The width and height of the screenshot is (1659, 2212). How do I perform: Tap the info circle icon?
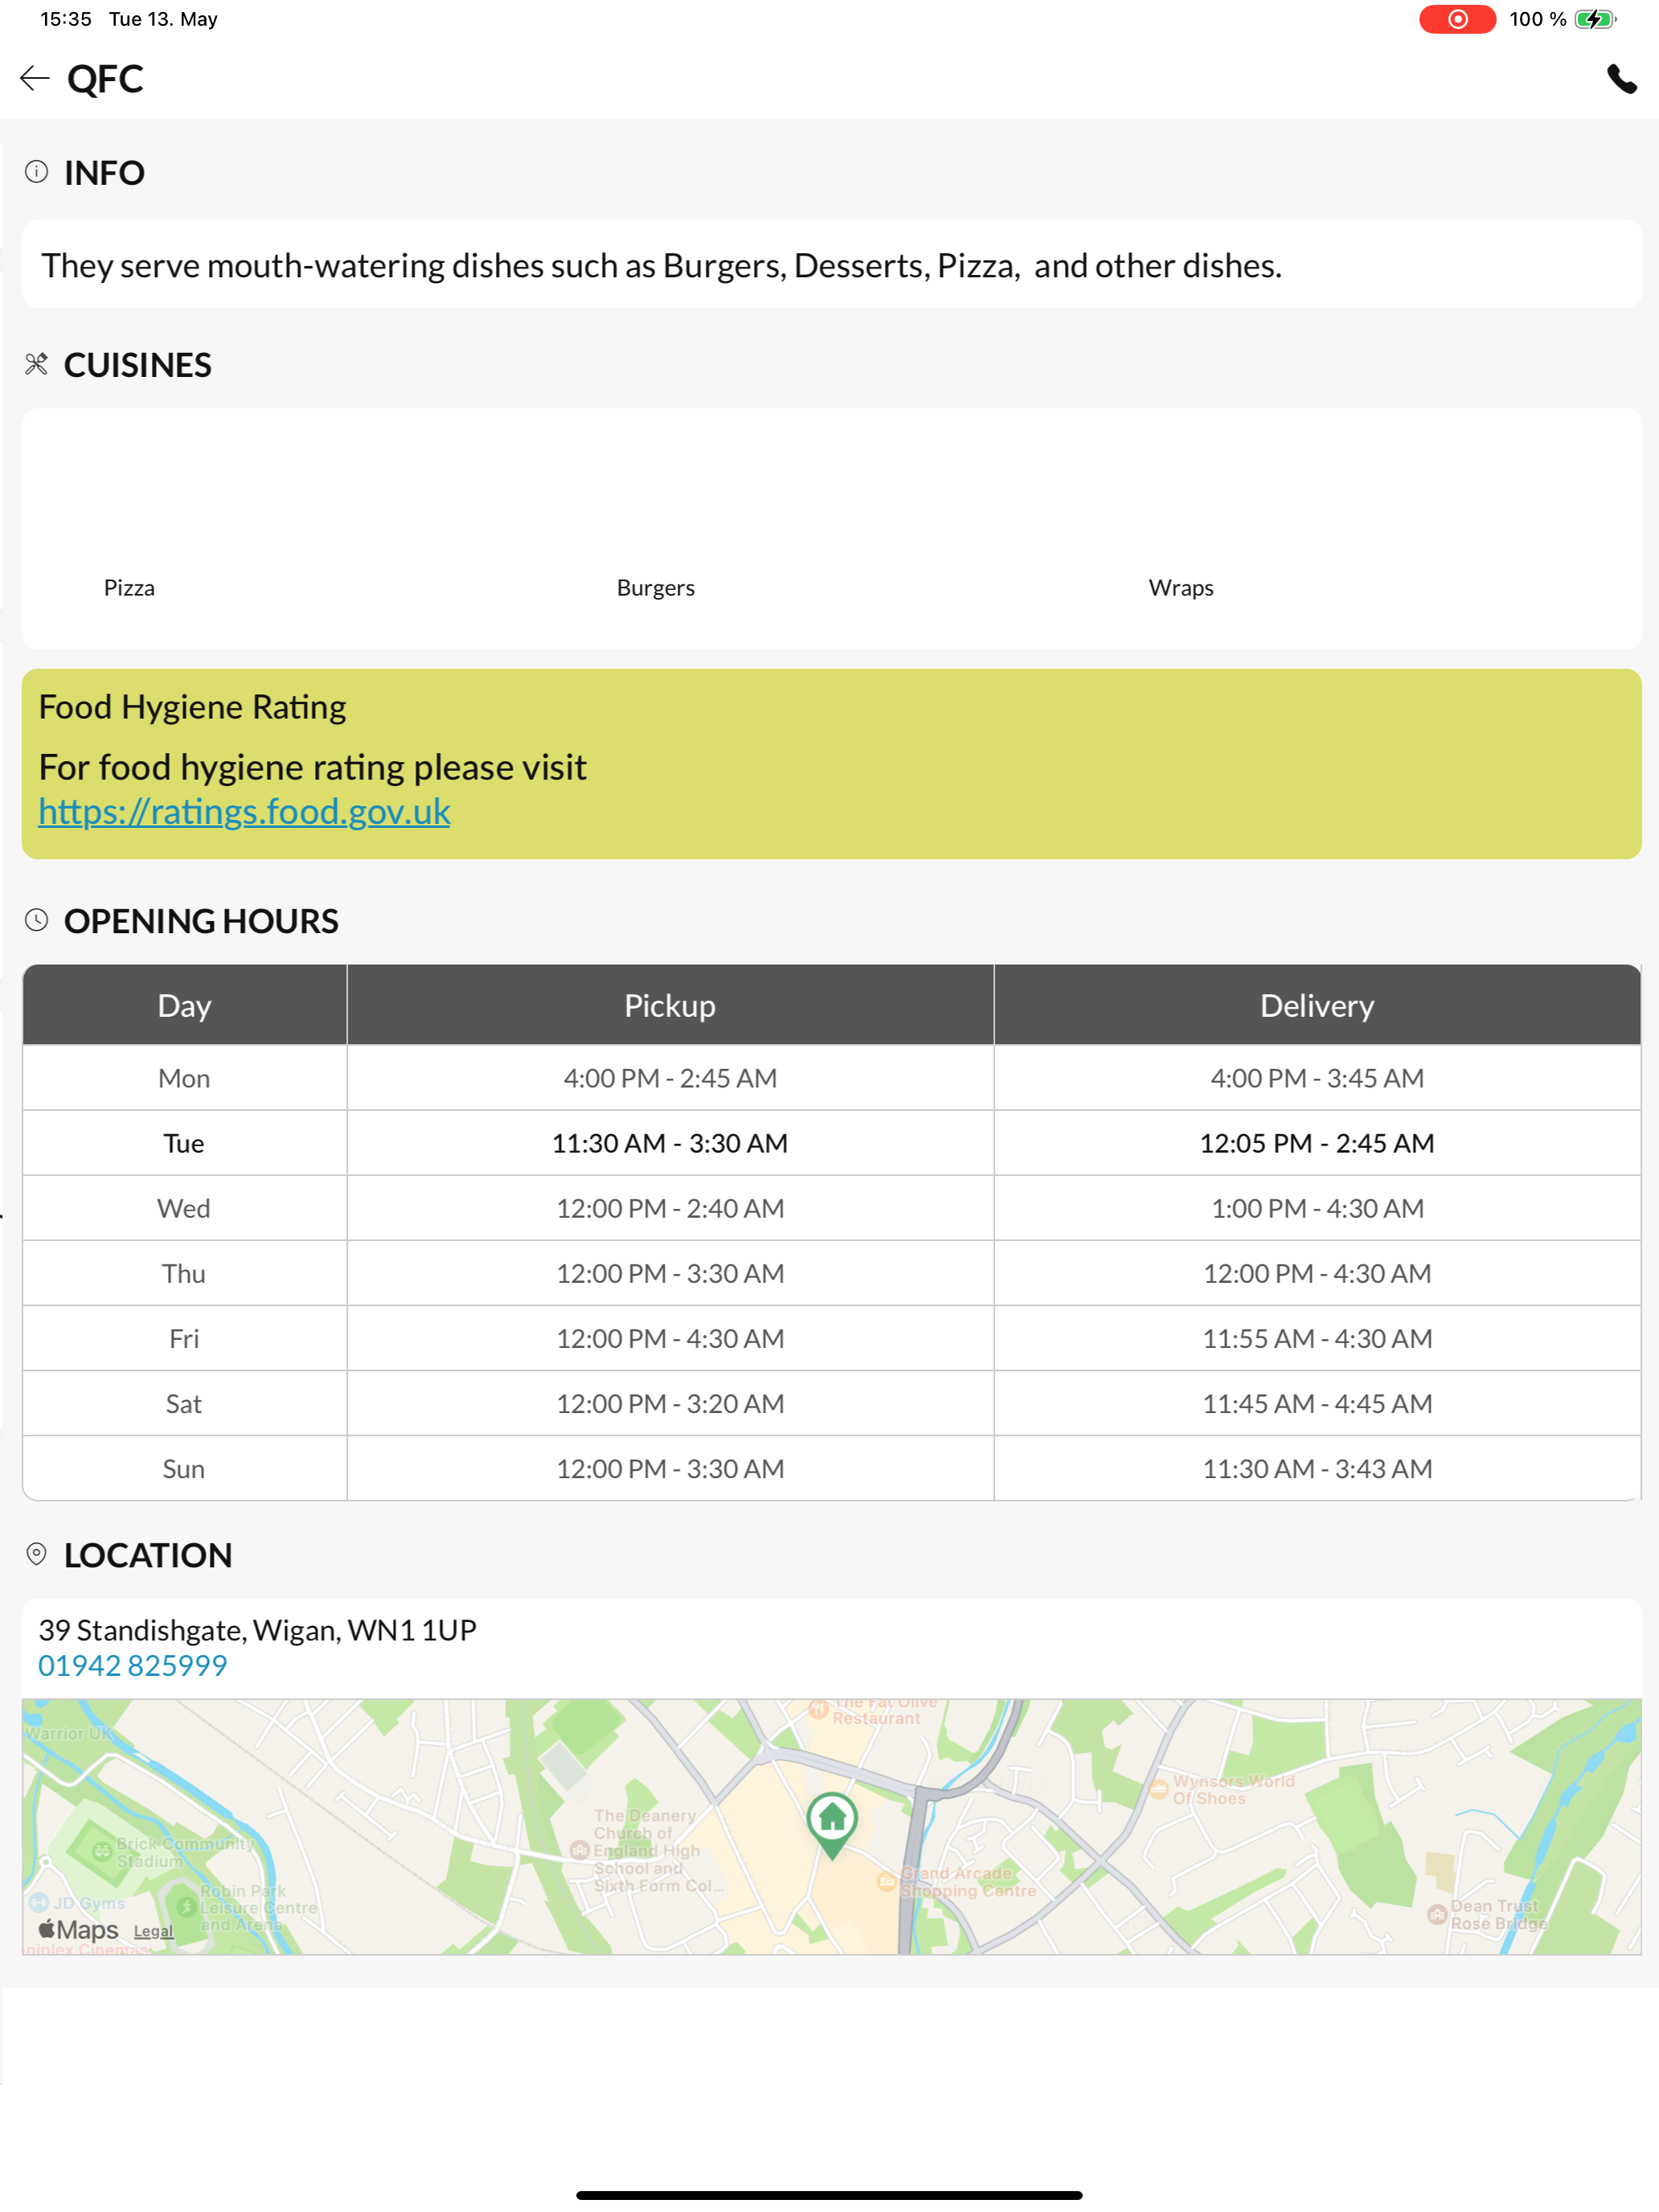36,172
